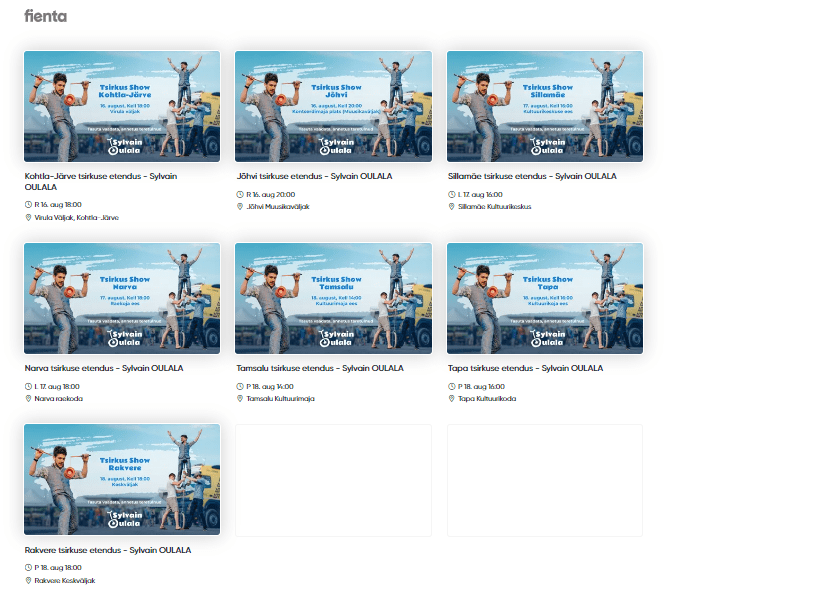Click location pin beside Virula Väljak, Kohtla-Järve
Screen dimensions: 819x590
[28, 216]
